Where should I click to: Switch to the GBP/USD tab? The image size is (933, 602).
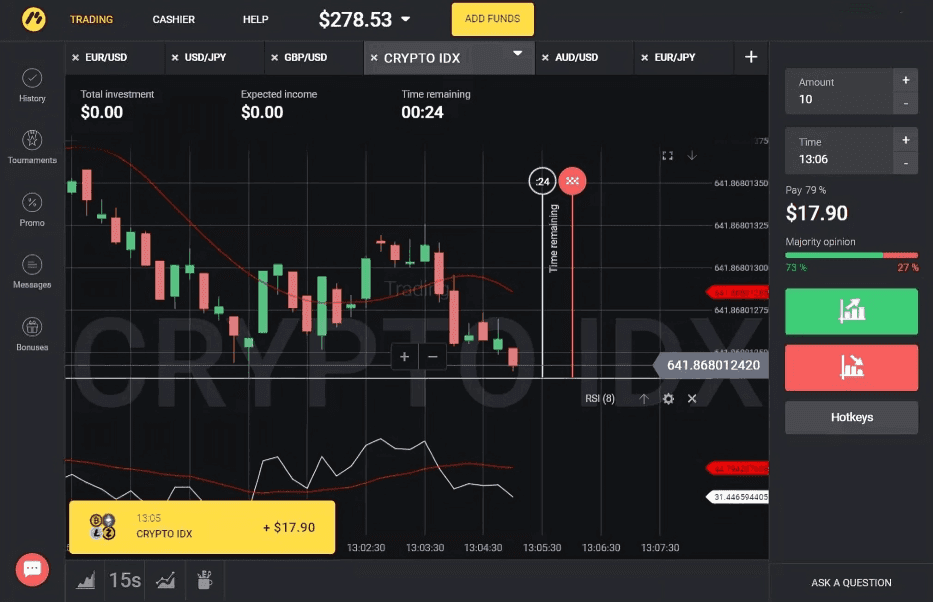[x=305, y=58]
